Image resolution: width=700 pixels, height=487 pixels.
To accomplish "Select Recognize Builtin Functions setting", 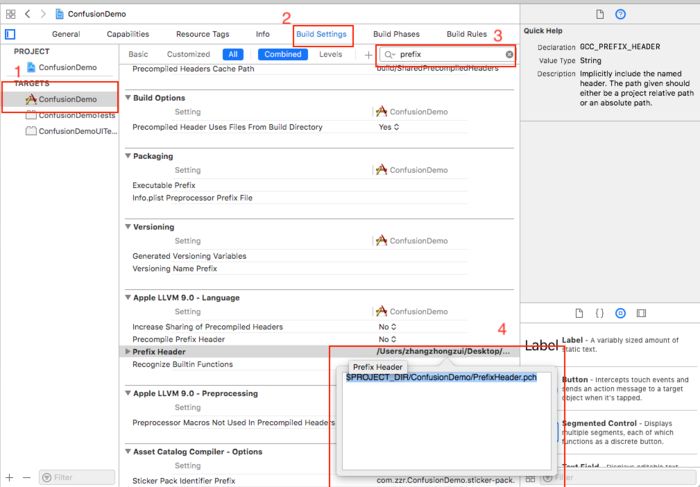I will click(183, 364).
